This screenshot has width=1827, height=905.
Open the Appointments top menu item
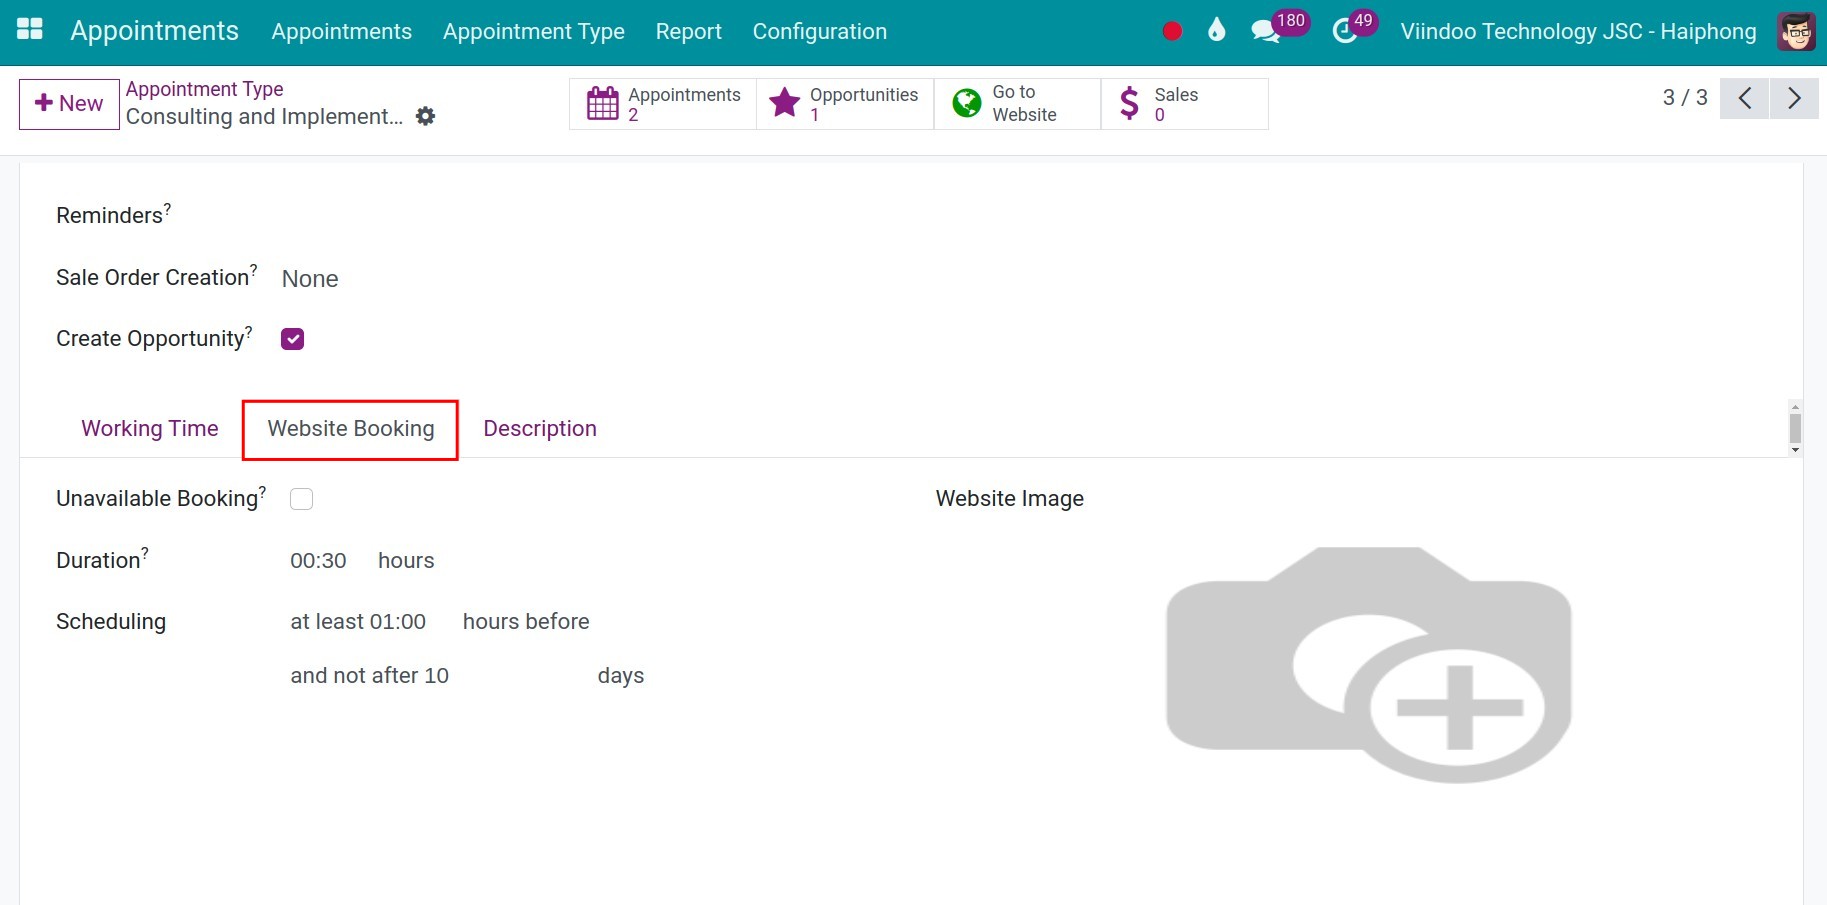tap(342, 31)
